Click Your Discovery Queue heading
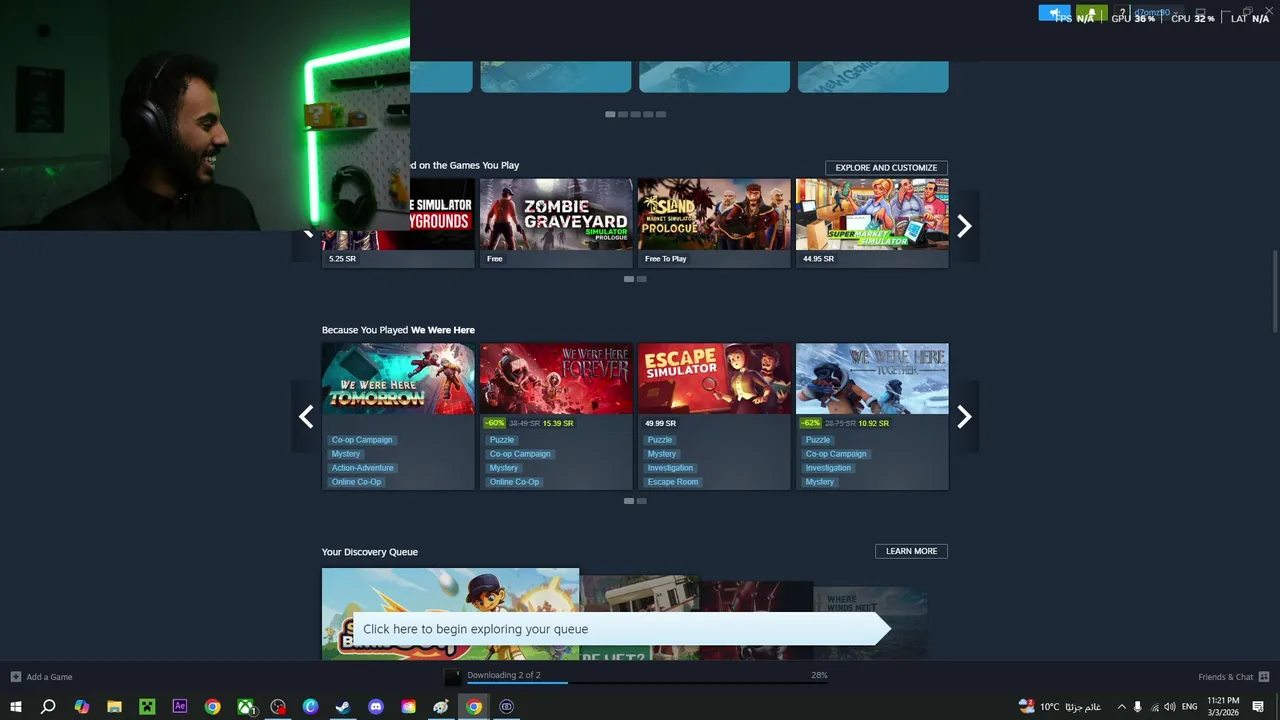 (370, 552)
